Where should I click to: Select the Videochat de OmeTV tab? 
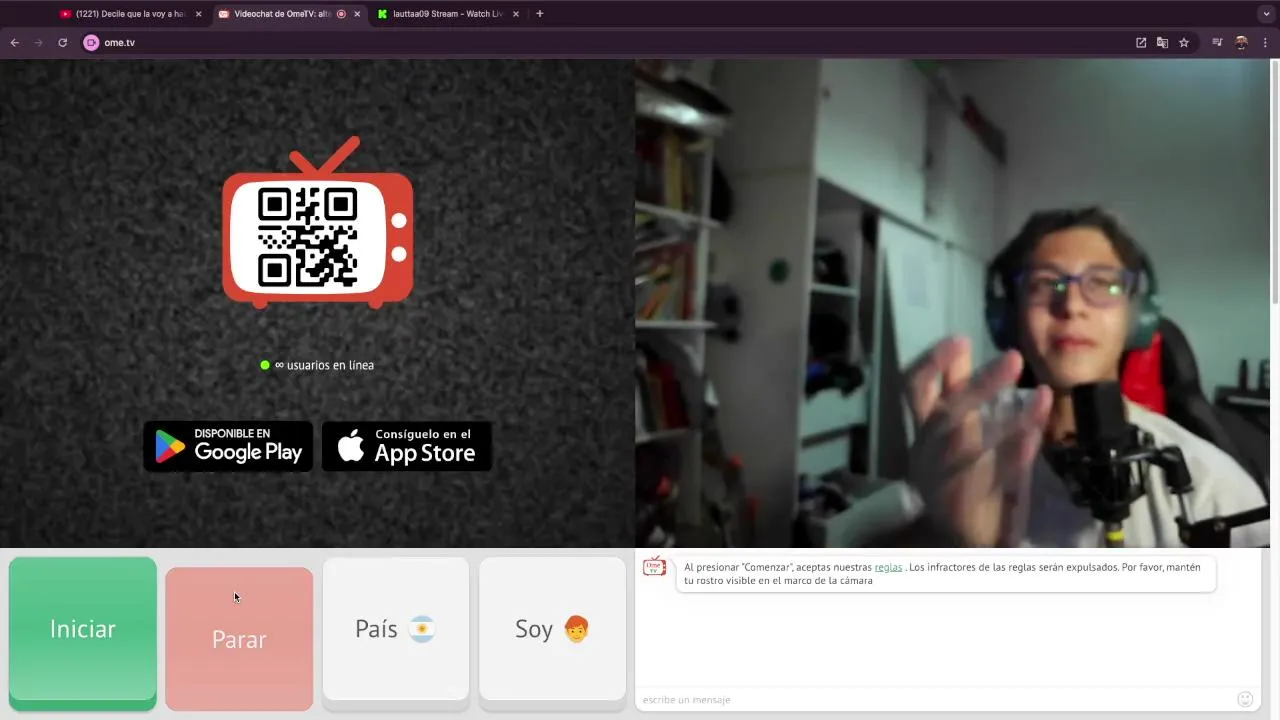[x=282, y=14]
